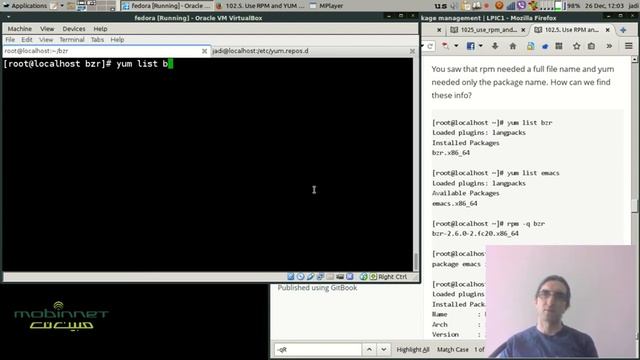Show Firefox bookmarks list icon

(x=591, y=46)
